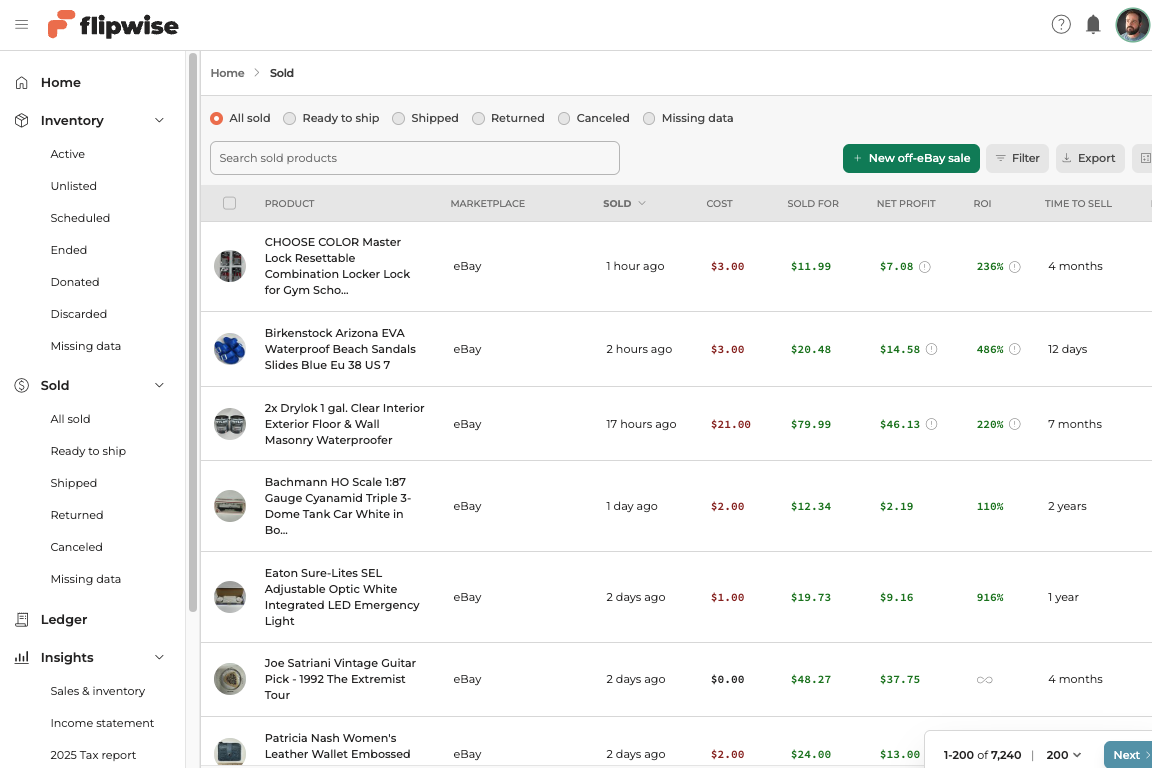The image size is (1152, 768).
Task: Click the Joe Satriani guitar pick thumbnail
Action: (x=230, y=679)
